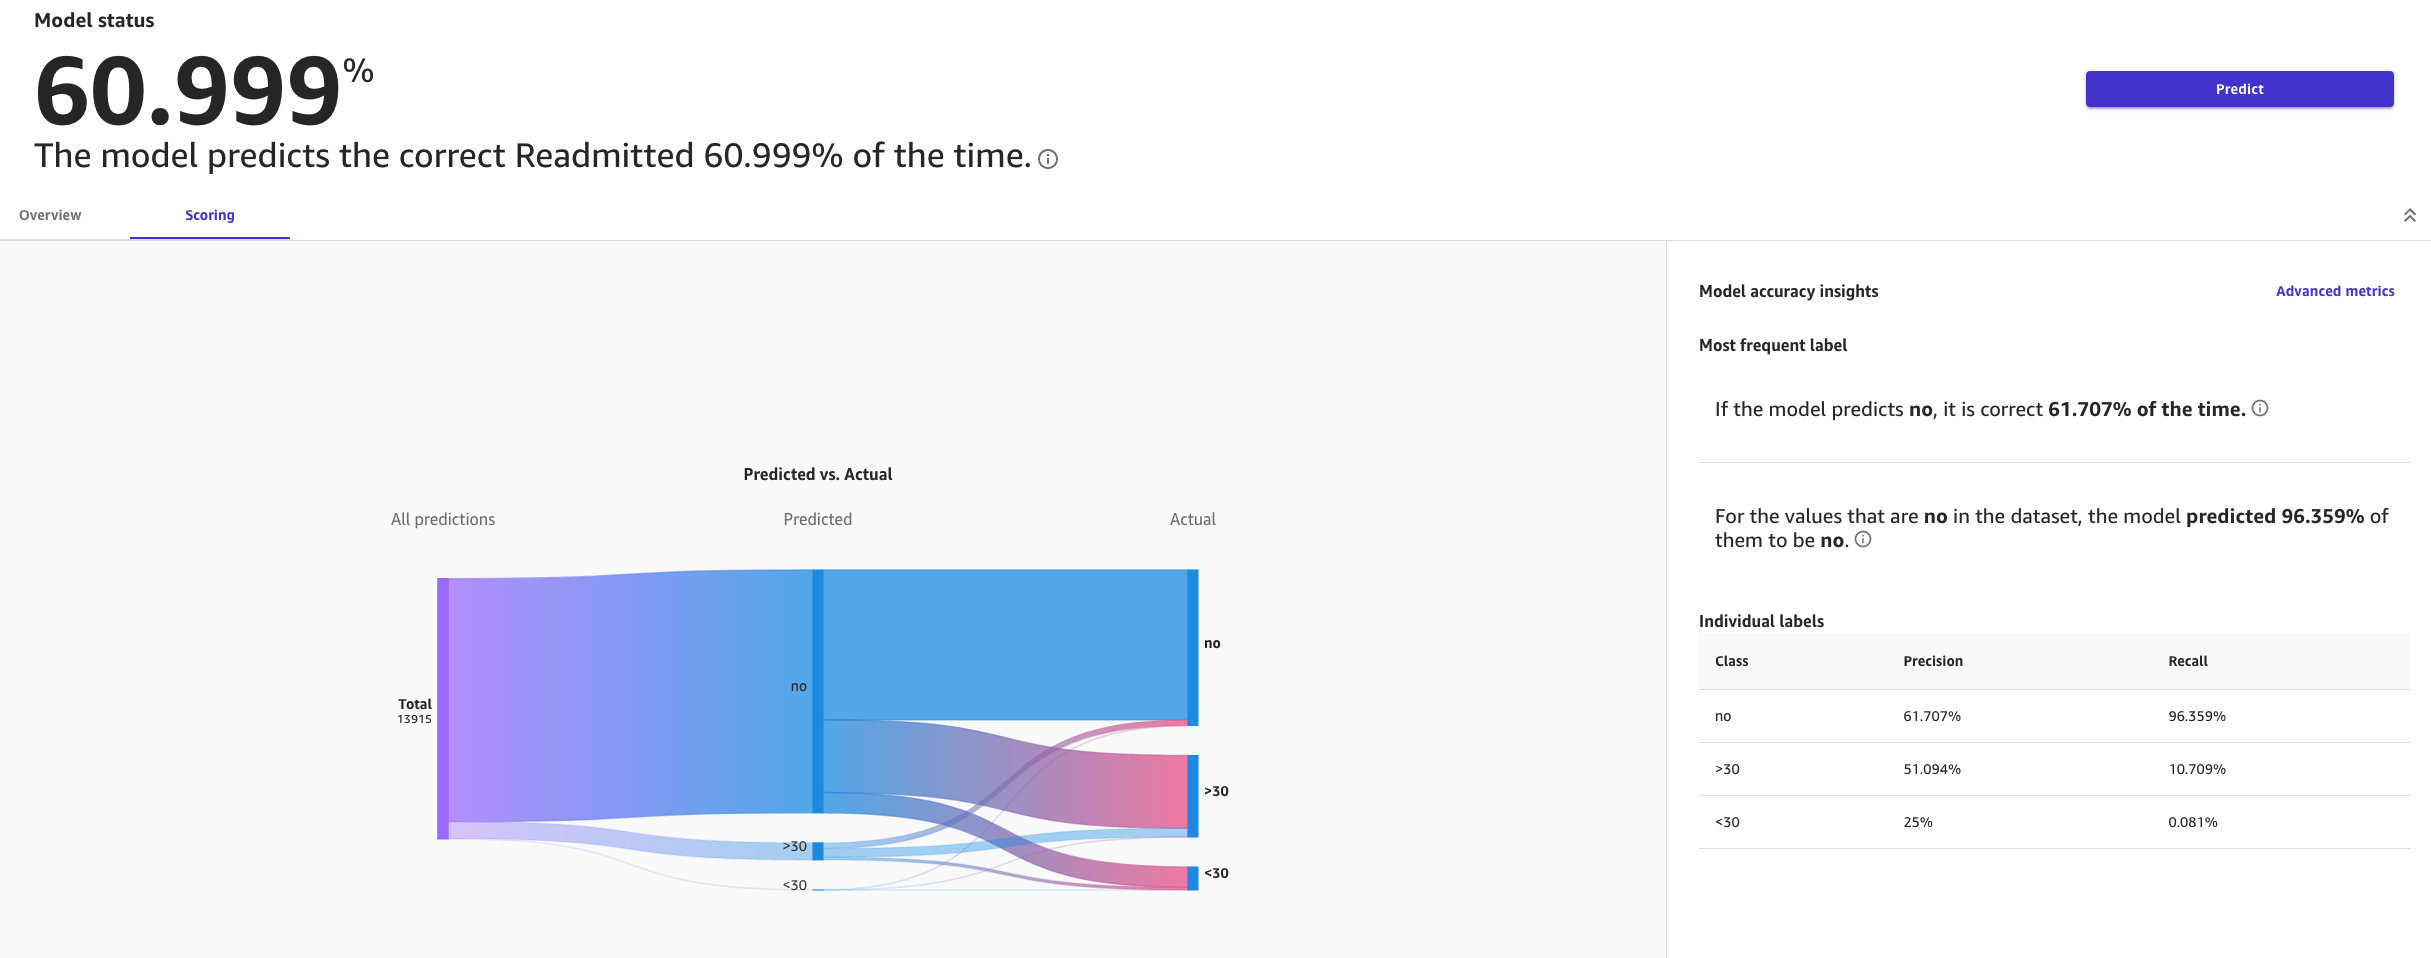Screen dimensions: 2431x958
Task: Select the '>30' class row in table
Action: point(2053,769)
